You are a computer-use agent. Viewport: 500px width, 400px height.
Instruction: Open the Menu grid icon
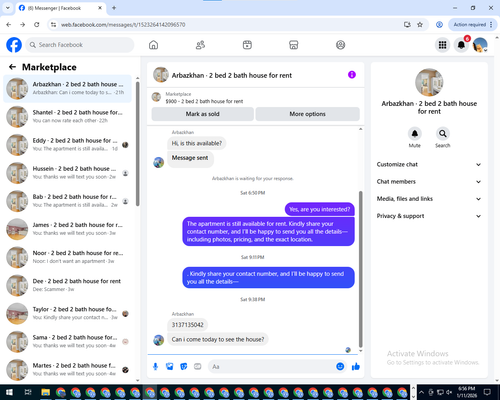442,45
